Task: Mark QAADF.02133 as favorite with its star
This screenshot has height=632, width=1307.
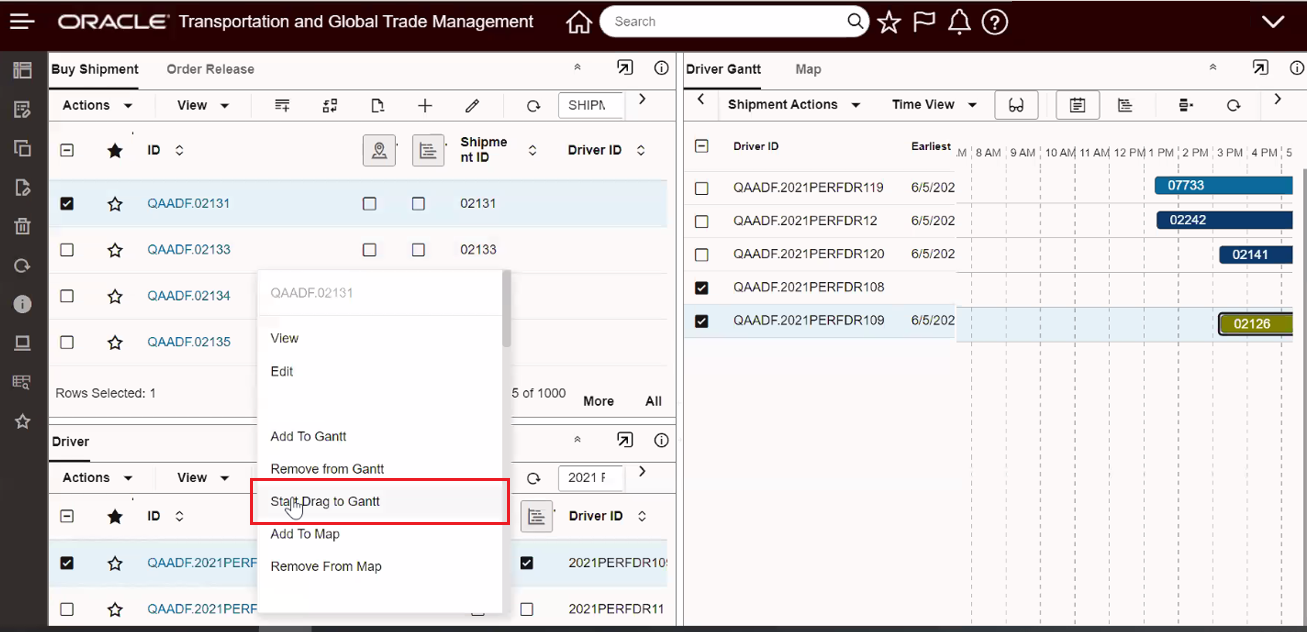Action: [x=115, y=250]
